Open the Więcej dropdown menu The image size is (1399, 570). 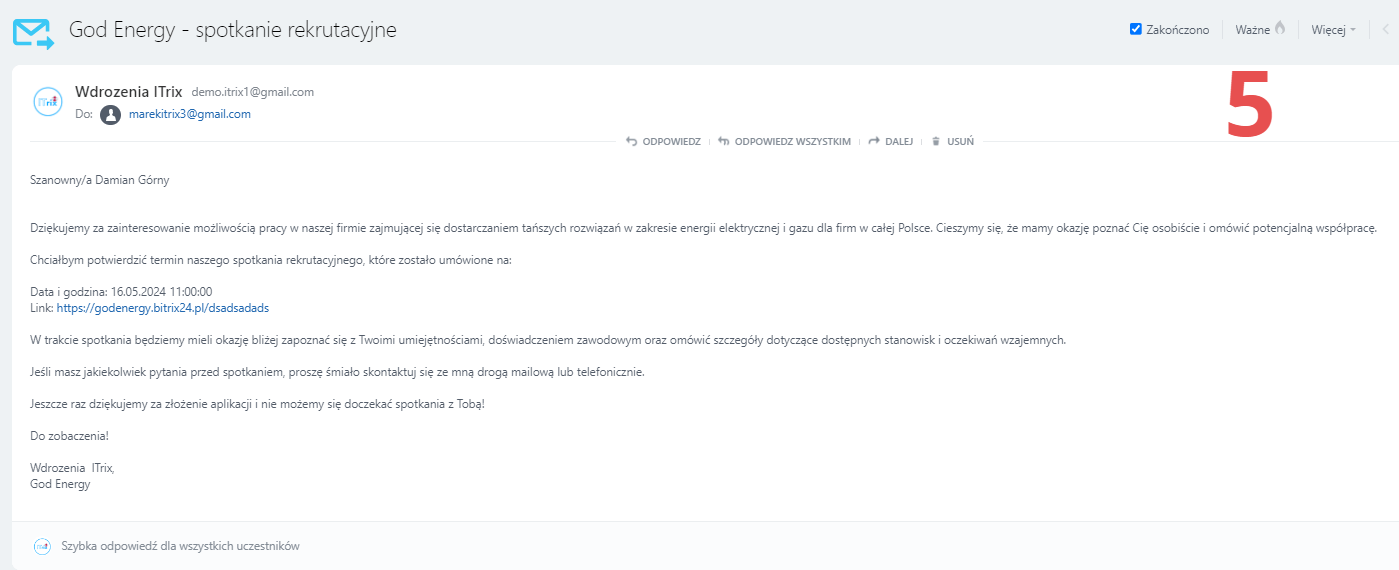(x=1333, y=30)
